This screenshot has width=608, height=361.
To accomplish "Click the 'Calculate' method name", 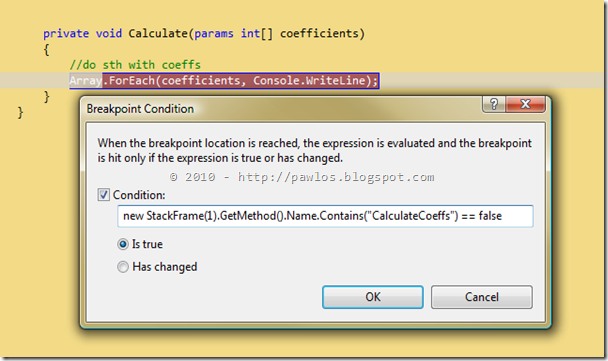I will (158, 33).
